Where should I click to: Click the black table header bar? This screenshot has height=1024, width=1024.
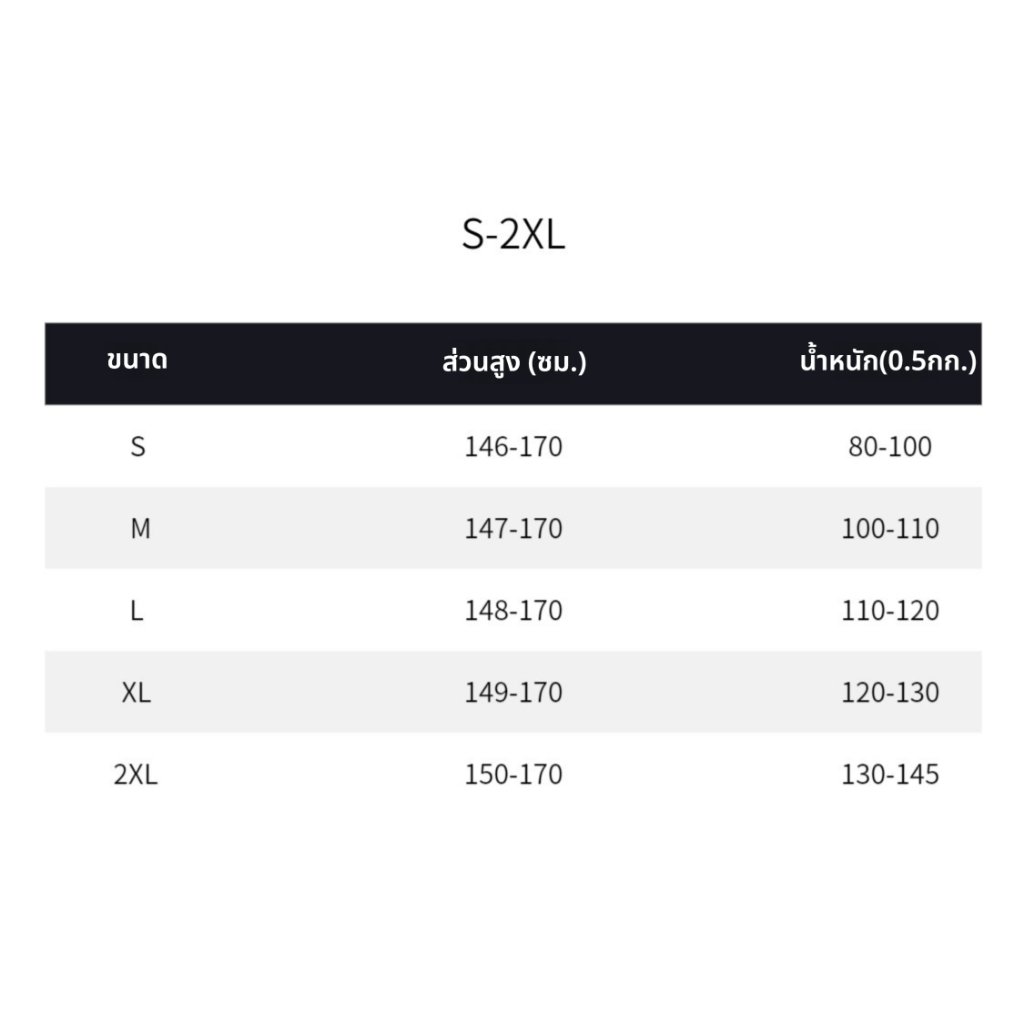coord(513,364)
